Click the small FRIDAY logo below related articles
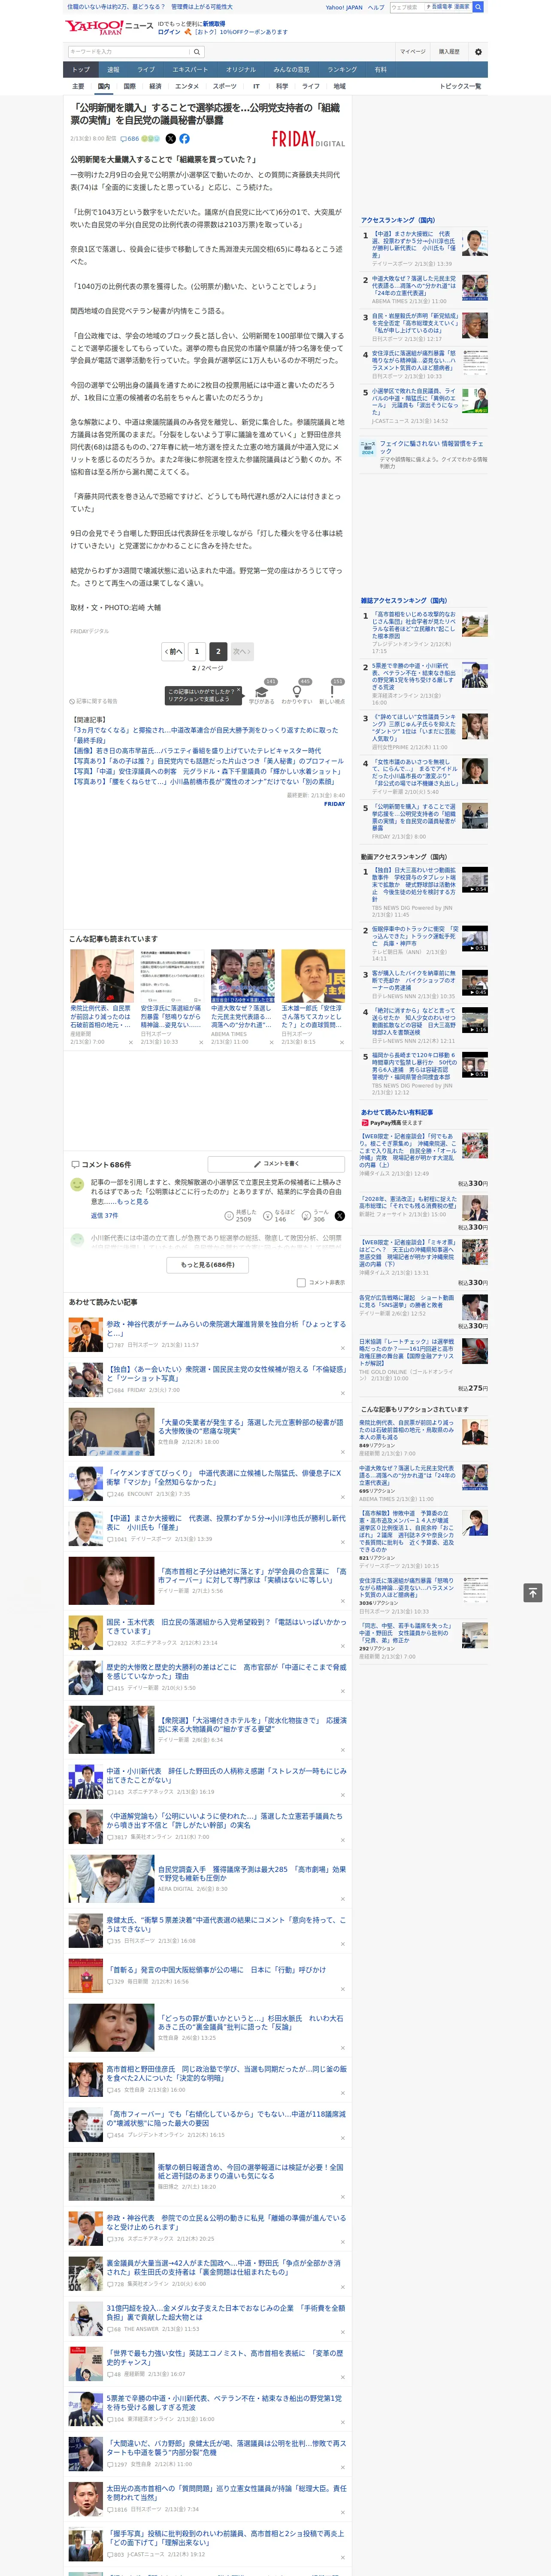This screenshot has height=2576, width=551. click(334, 804)
